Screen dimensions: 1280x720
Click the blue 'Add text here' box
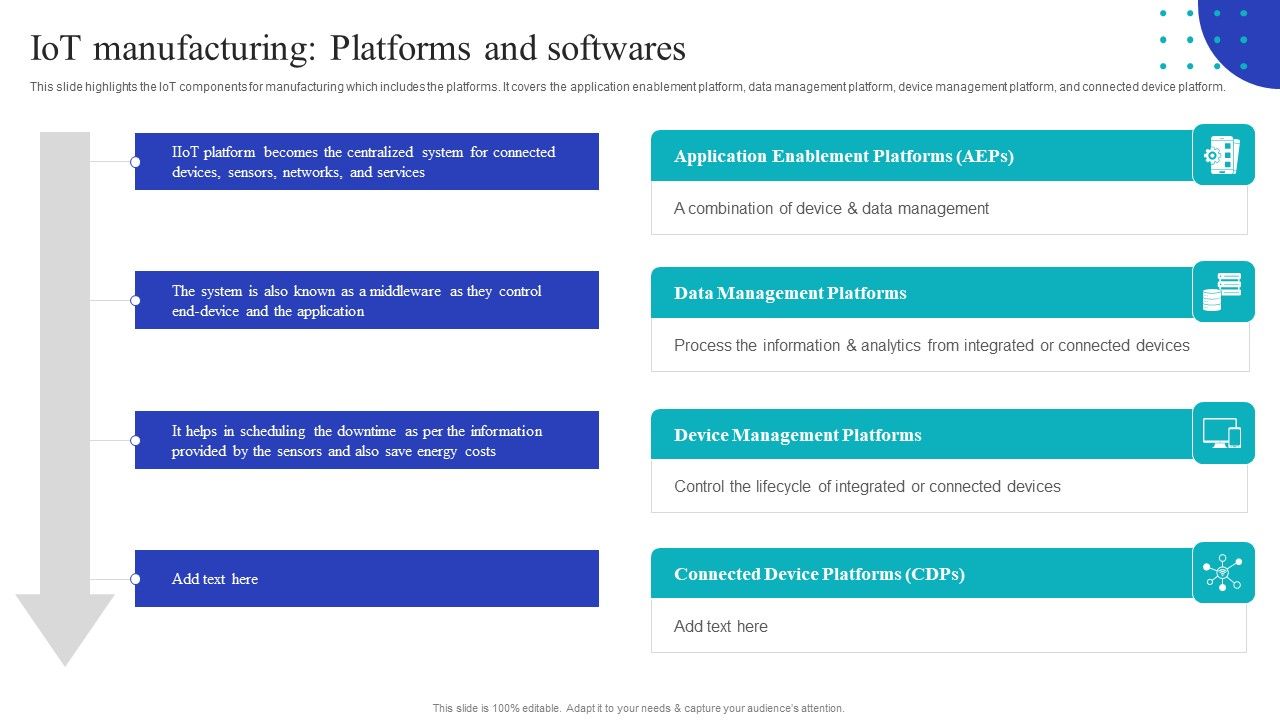367,578
